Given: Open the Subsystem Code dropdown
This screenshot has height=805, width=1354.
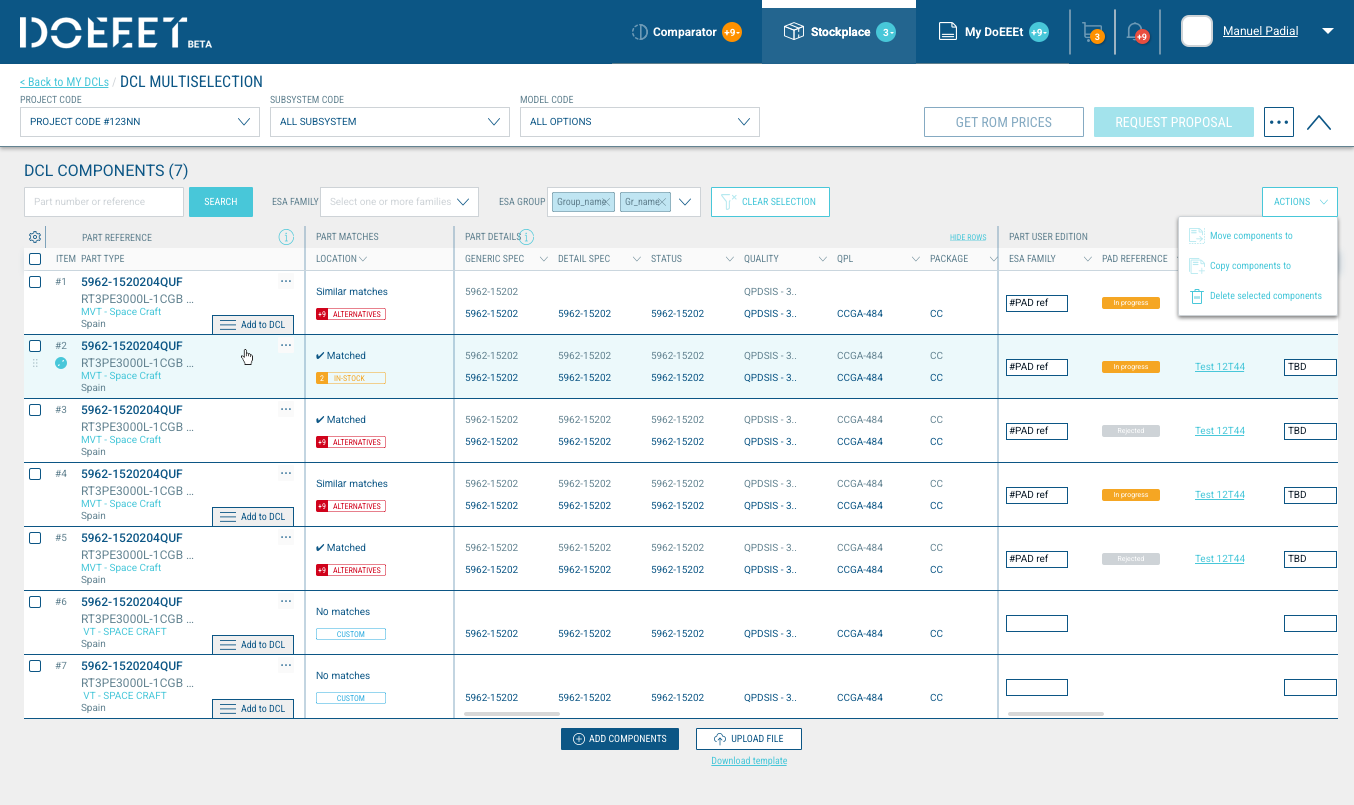Looking at the screenshot, I should (x=390, y=122).
